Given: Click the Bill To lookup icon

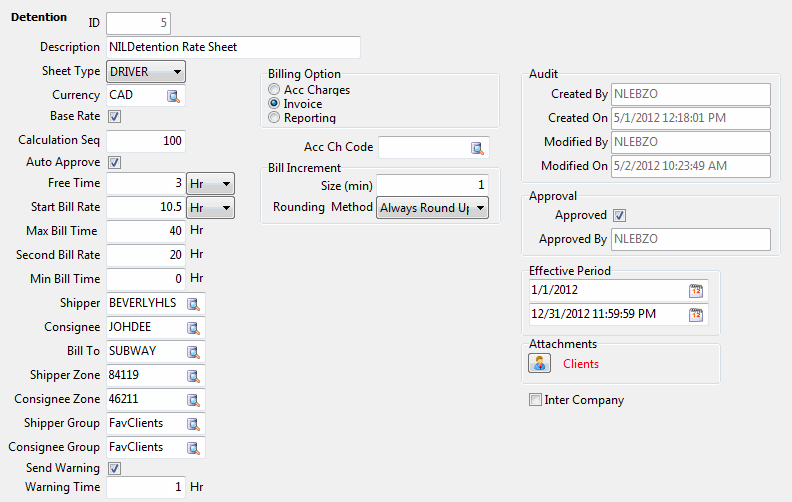Looking at the screenshot, I should click(193, 351).
